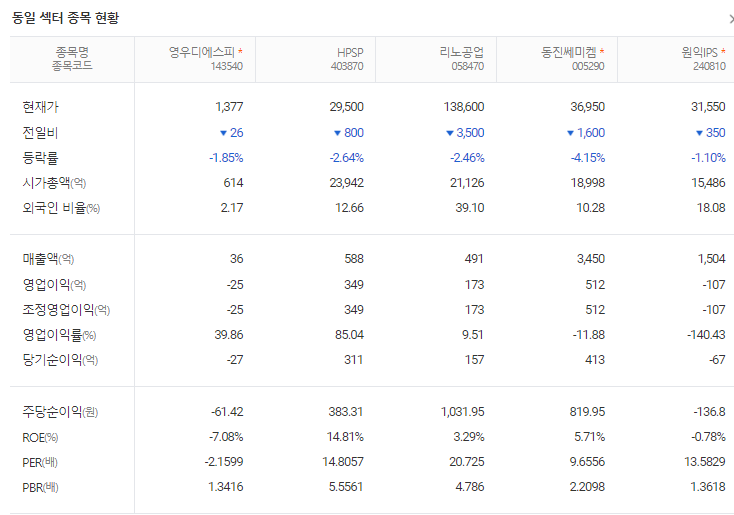Click the red asterisk next to 영우디에스피
This screenshot has width=734, height=515.
[240, 51]
